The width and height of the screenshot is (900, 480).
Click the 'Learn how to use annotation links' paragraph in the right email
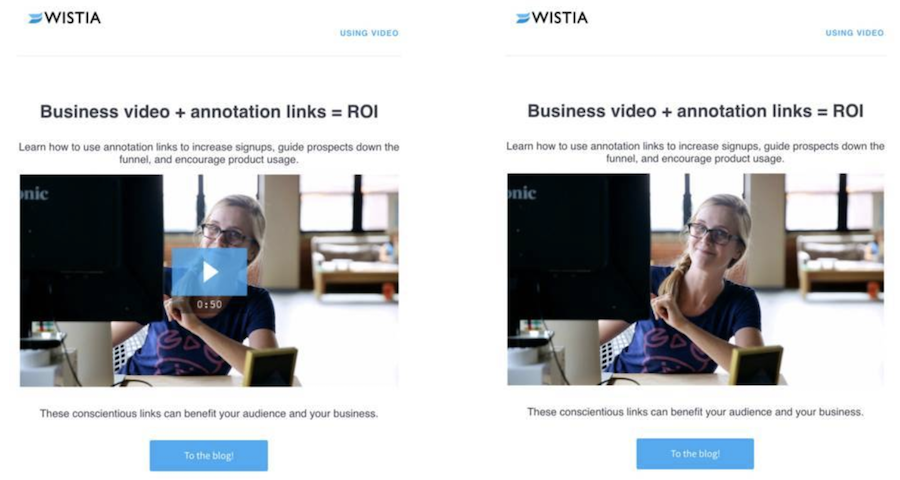(695, 152)
